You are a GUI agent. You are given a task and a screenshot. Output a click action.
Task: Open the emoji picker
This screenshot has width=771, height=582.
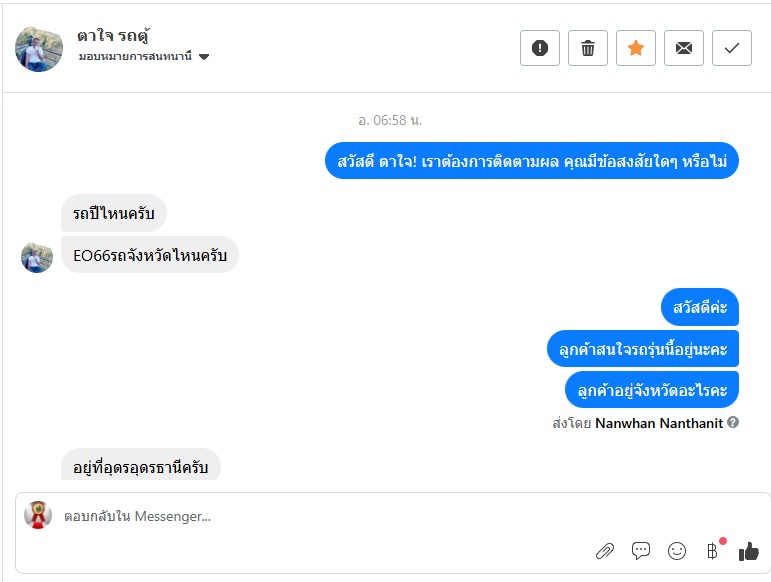pyautogui.click(x=677, y=551)
